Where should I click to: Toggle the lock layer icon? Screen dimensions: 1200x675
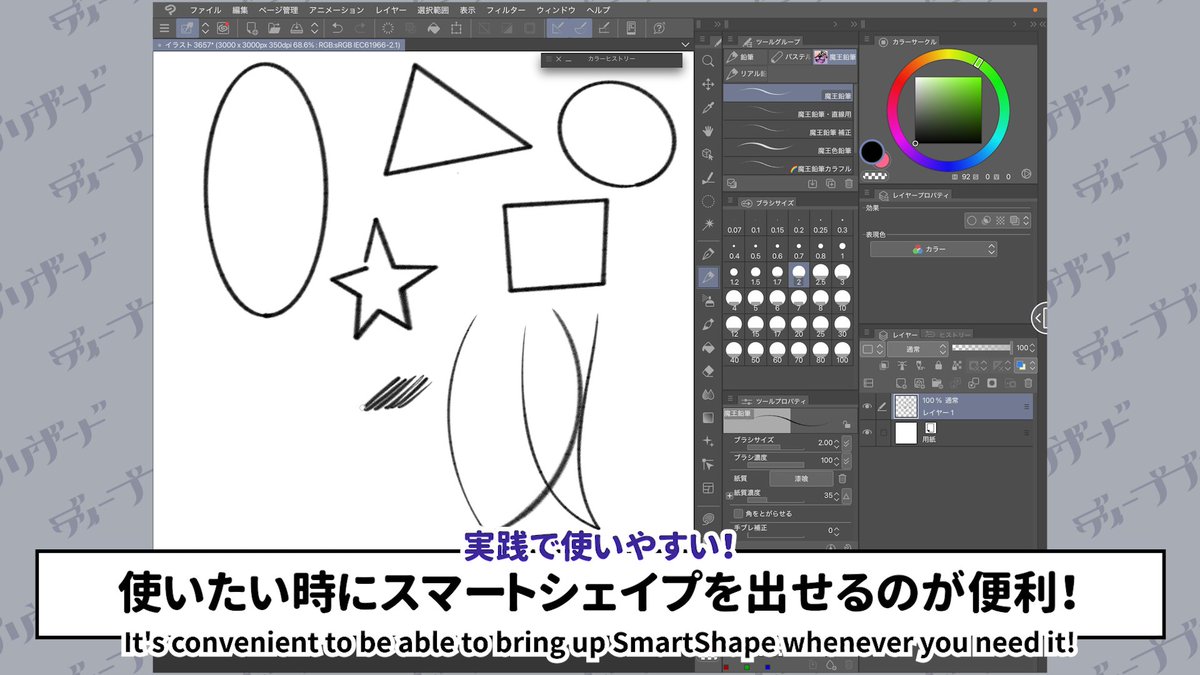(x=938, y=365)
